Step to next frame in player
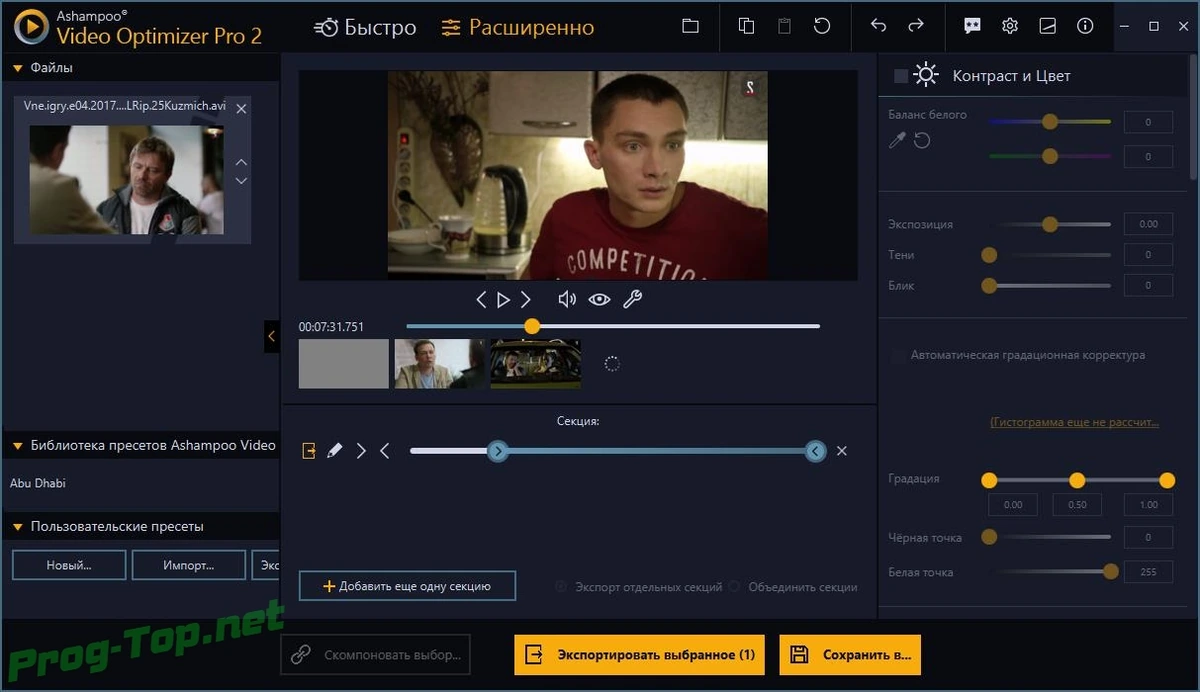The image size is (1200, 692). click(x=526, y=299)
